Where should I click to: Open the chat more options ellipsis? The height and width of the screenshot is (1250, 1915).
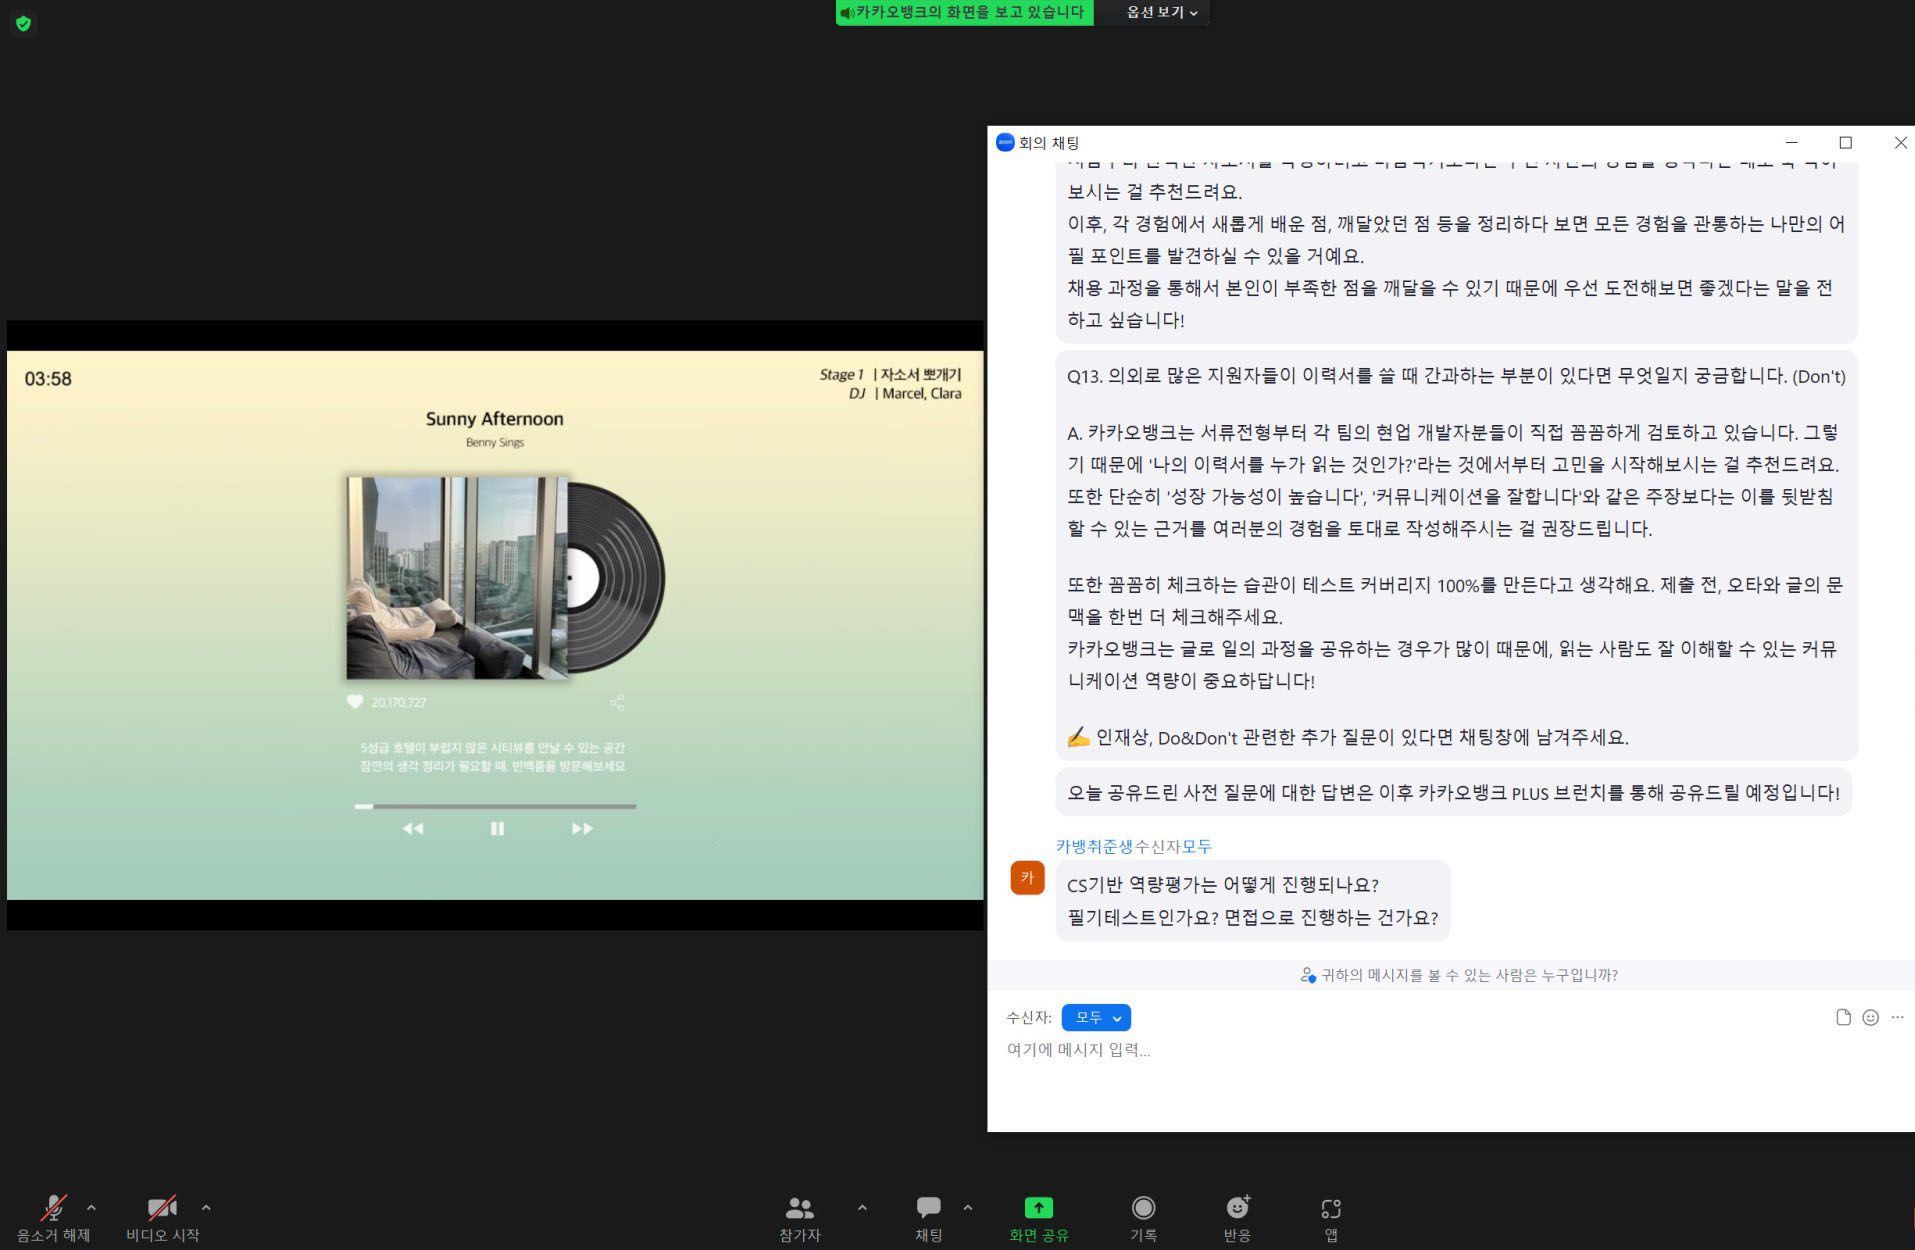[x=1897, y=1017]
